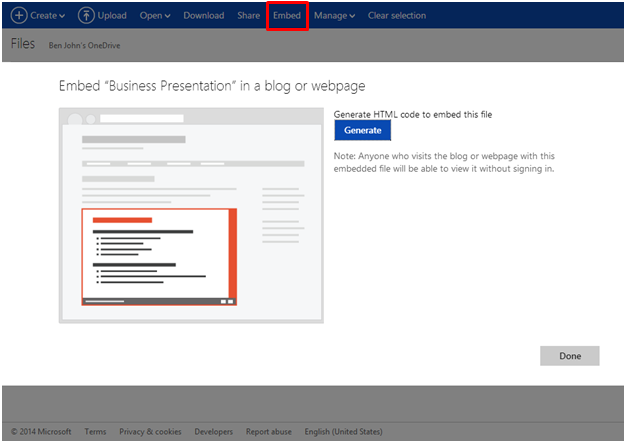Open Ben John's OneDrive breadcrumb
Image resolution: width=626 pixels, height=443 pixels.
(x=84, y=45)
